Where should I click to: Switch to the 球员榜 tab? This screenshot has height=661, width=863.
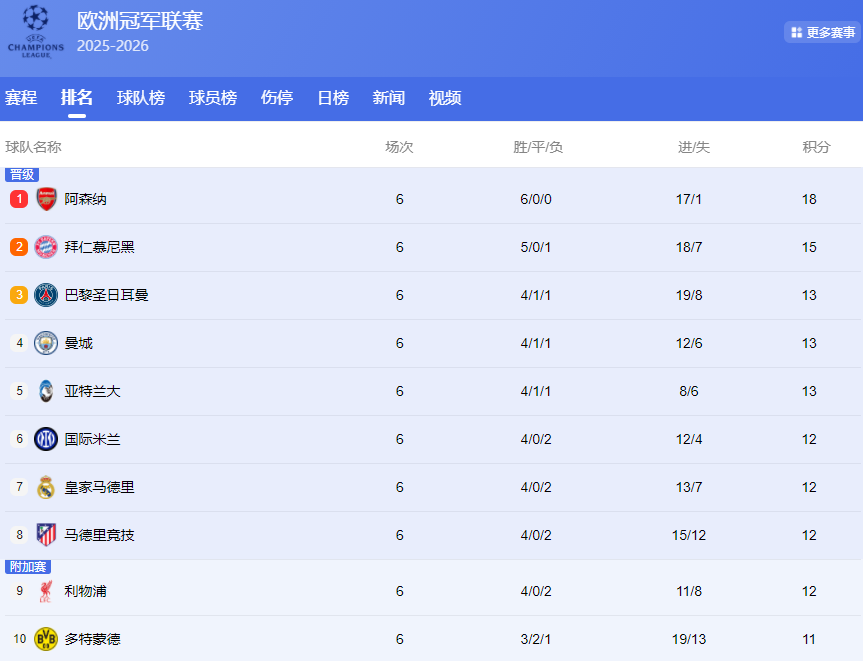coord(213,98)
